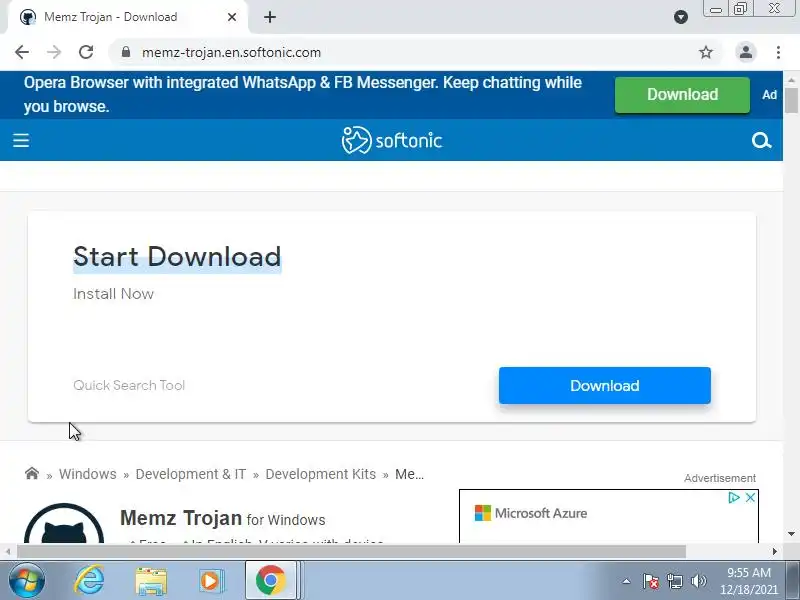
Task: Open the Softonic hamburger menu
Action: pyautogui.click(x=21, y=140)
